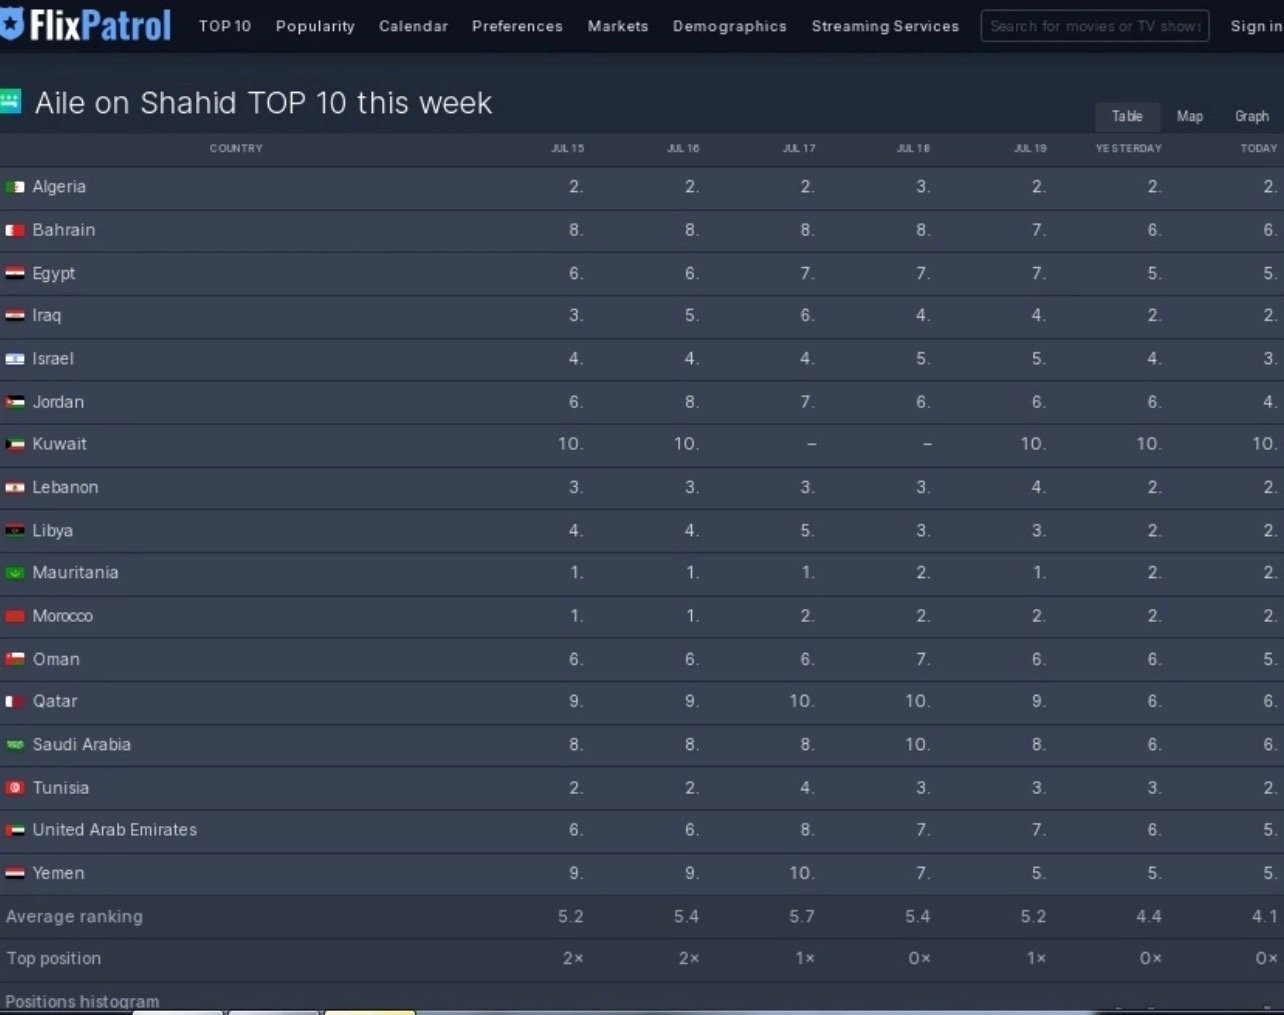Click the Libya flag icon
Screen dimensions: 1284x1015
[15, 530]
